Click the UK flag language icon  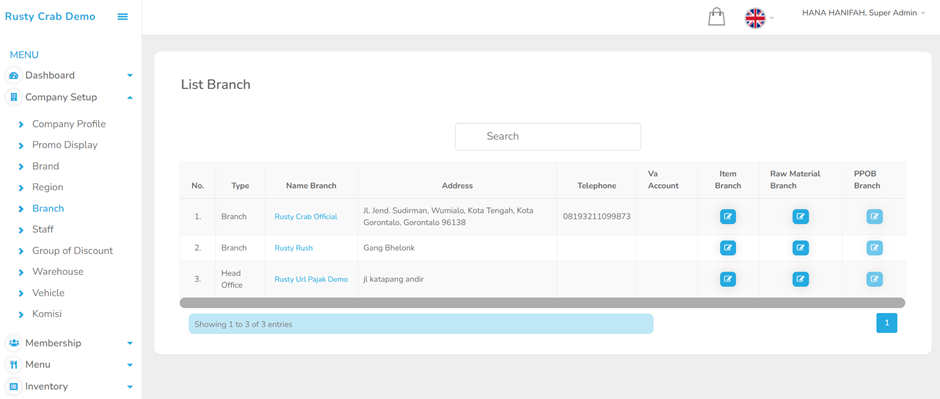[x=755, y=19]
